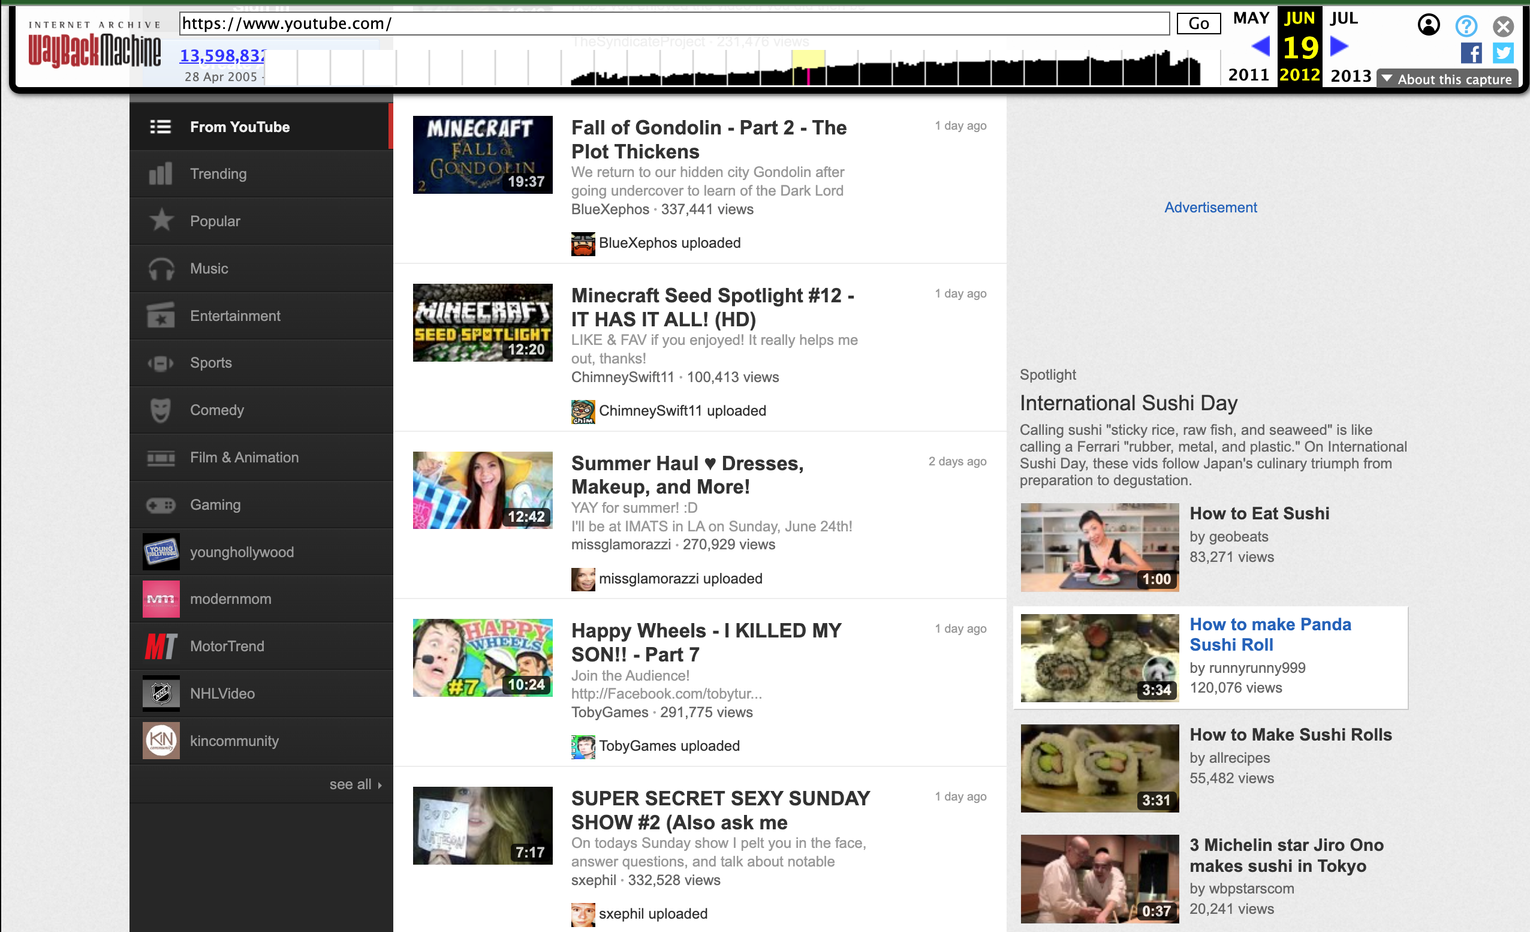Open Gaming via the controller icon
This screenshot has height=932, width=1530.
(161, 505)
